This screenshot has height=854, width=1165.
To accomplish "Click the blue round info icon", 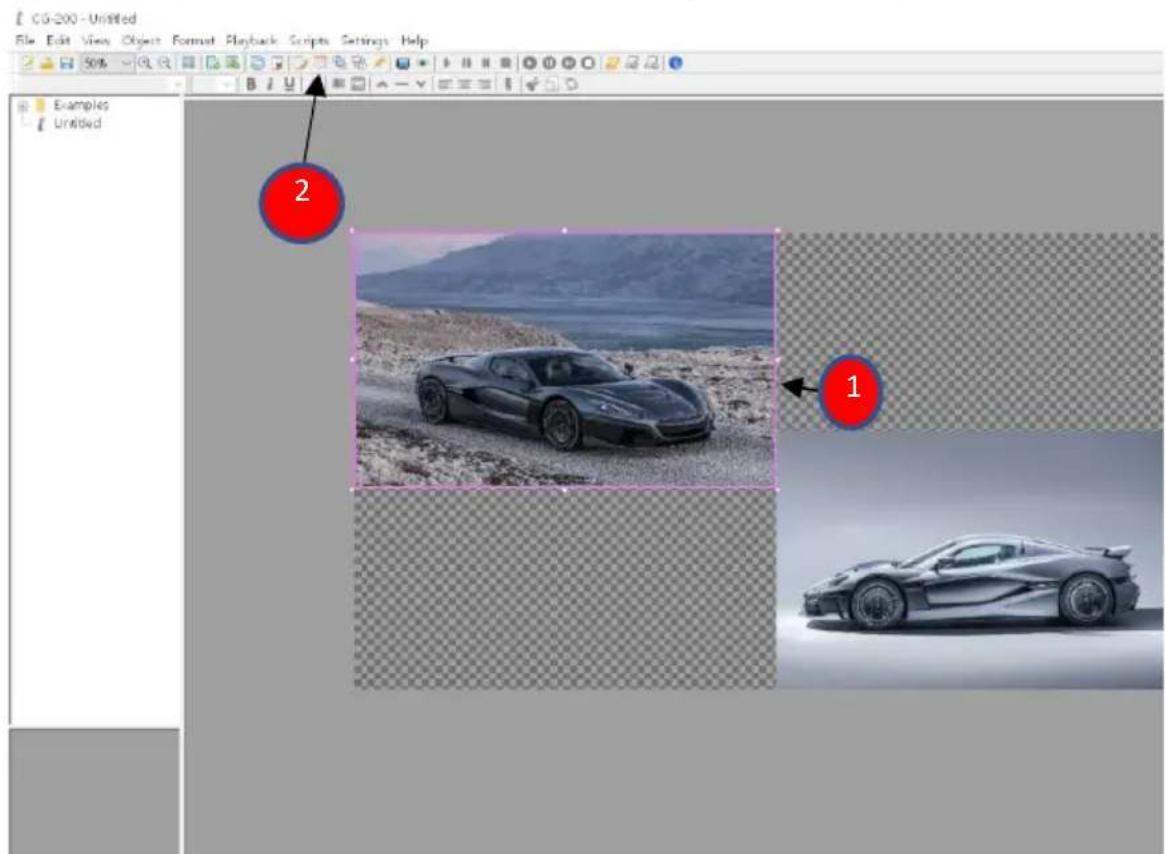I will (x=675, y=63).
